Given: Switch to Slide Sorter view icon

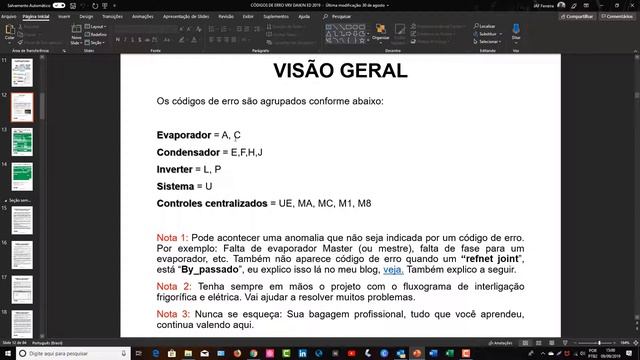Looking at the screenshot, I should pos(538,343).
